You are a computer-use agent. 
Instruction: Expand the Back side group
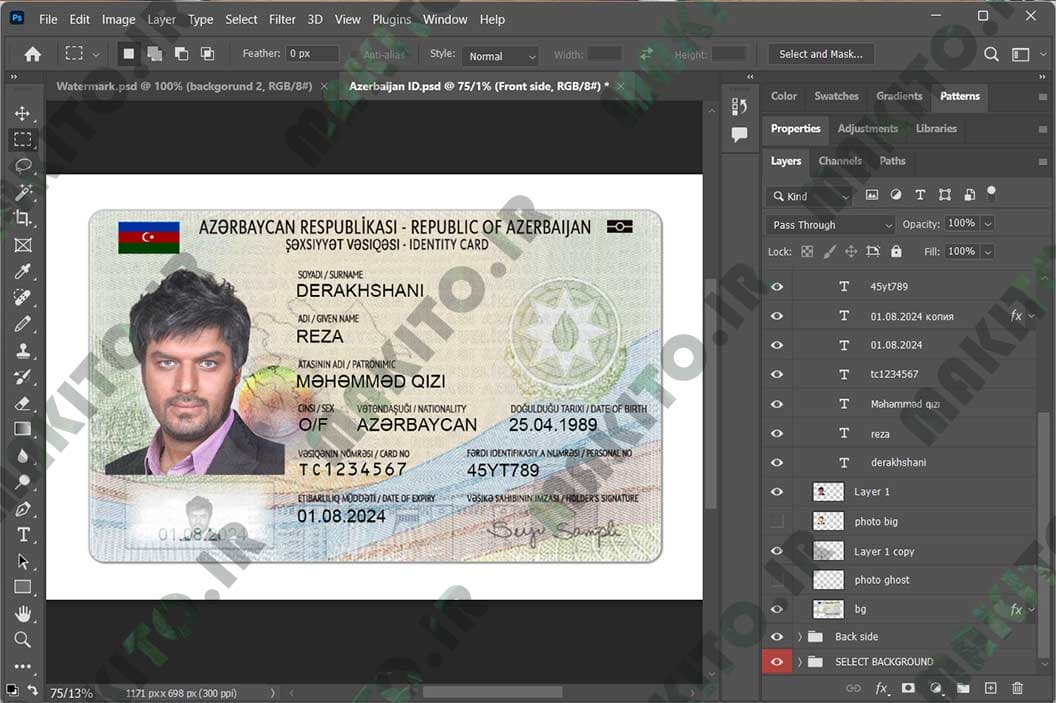(x=800, y=636)
